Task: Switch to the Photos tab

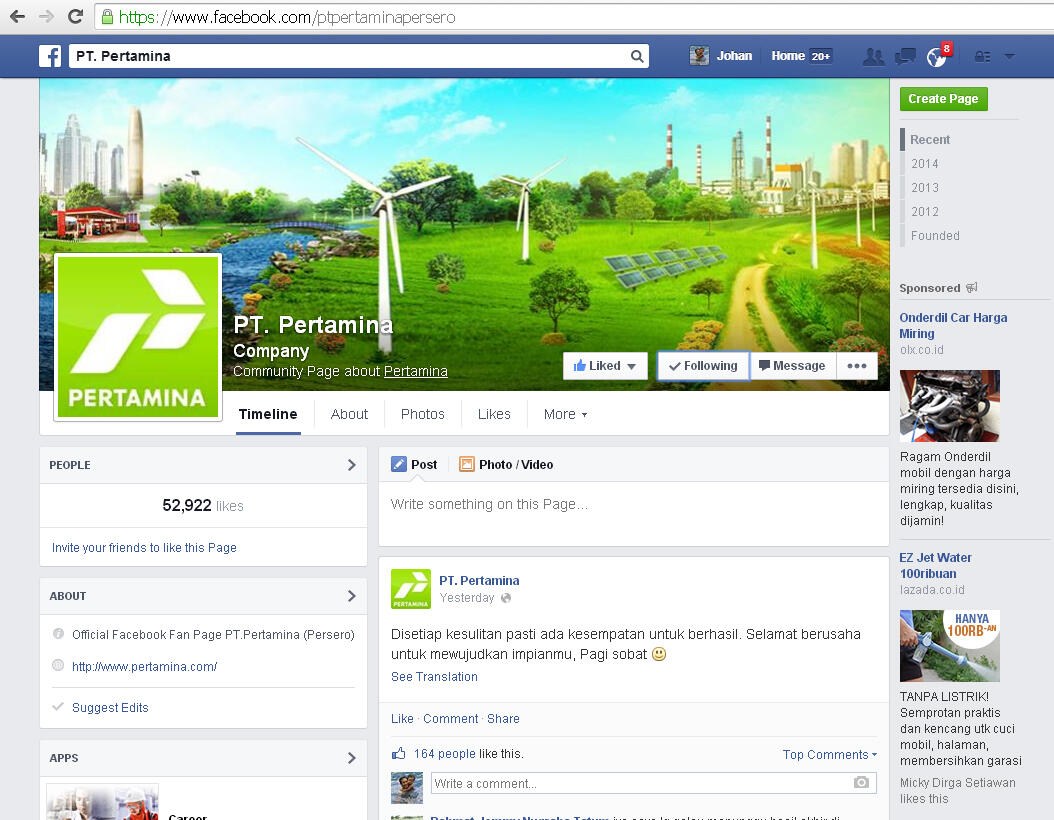Action: click(423, 414)
